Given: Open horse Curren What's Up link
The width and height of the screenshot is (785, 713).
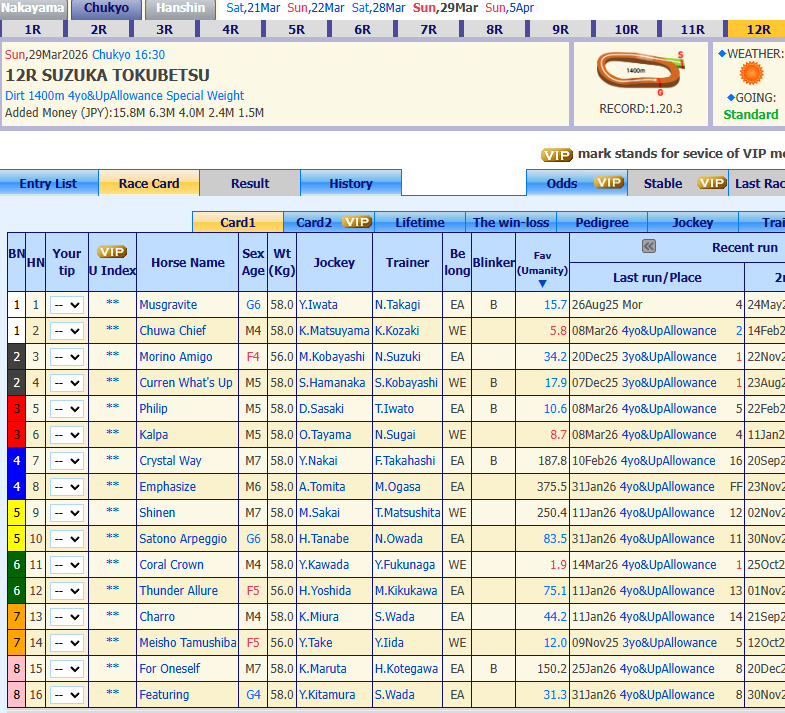Looking at the screenshot, I should pyautogui.click(x=186, y=383).
